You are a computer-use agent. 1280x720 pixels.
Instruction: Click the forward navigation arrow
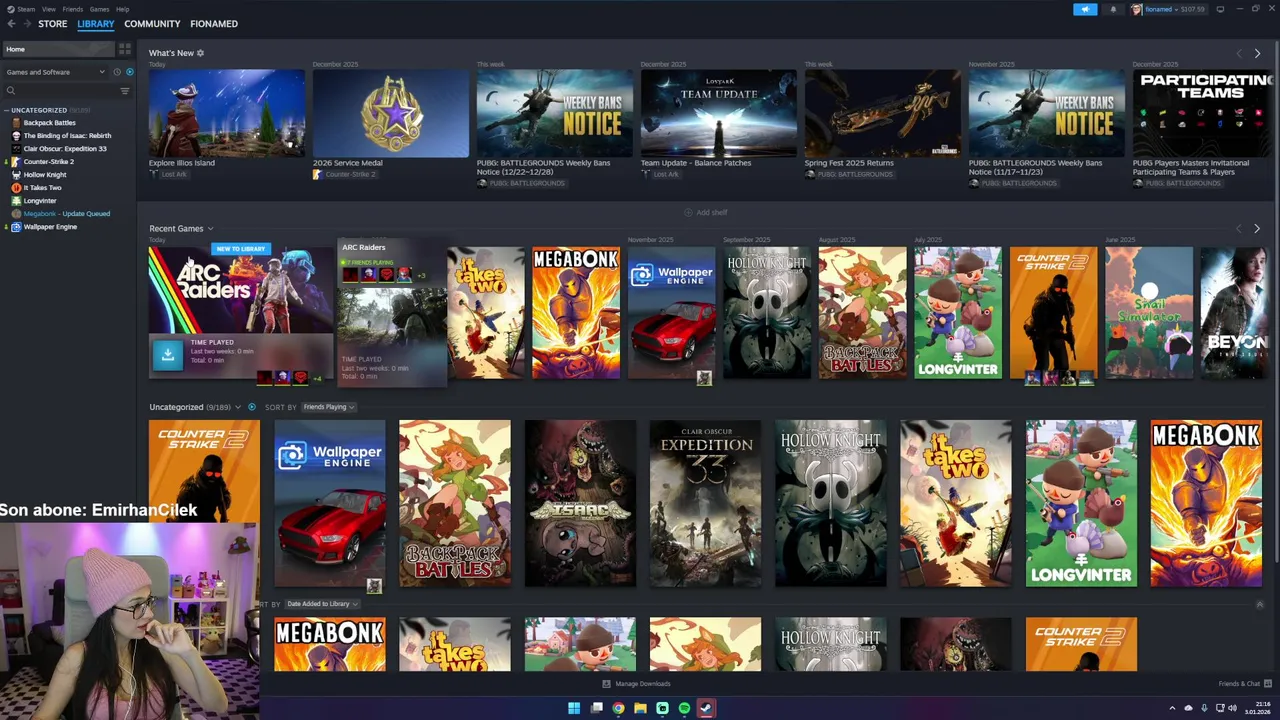[26, 24]
